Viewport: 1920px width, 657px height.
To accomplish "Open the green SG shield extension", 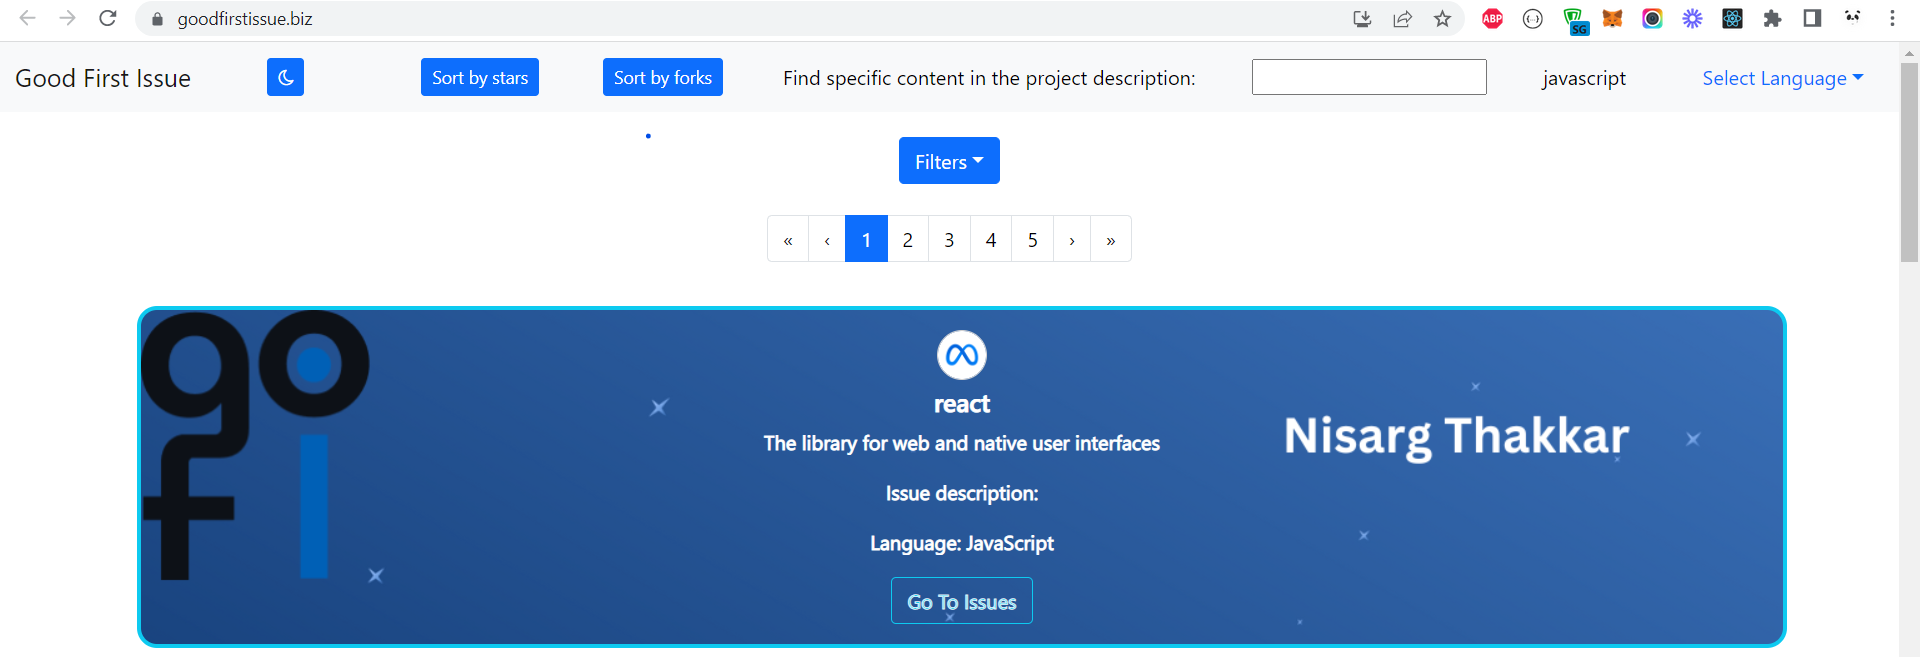I will (1574, 20).
